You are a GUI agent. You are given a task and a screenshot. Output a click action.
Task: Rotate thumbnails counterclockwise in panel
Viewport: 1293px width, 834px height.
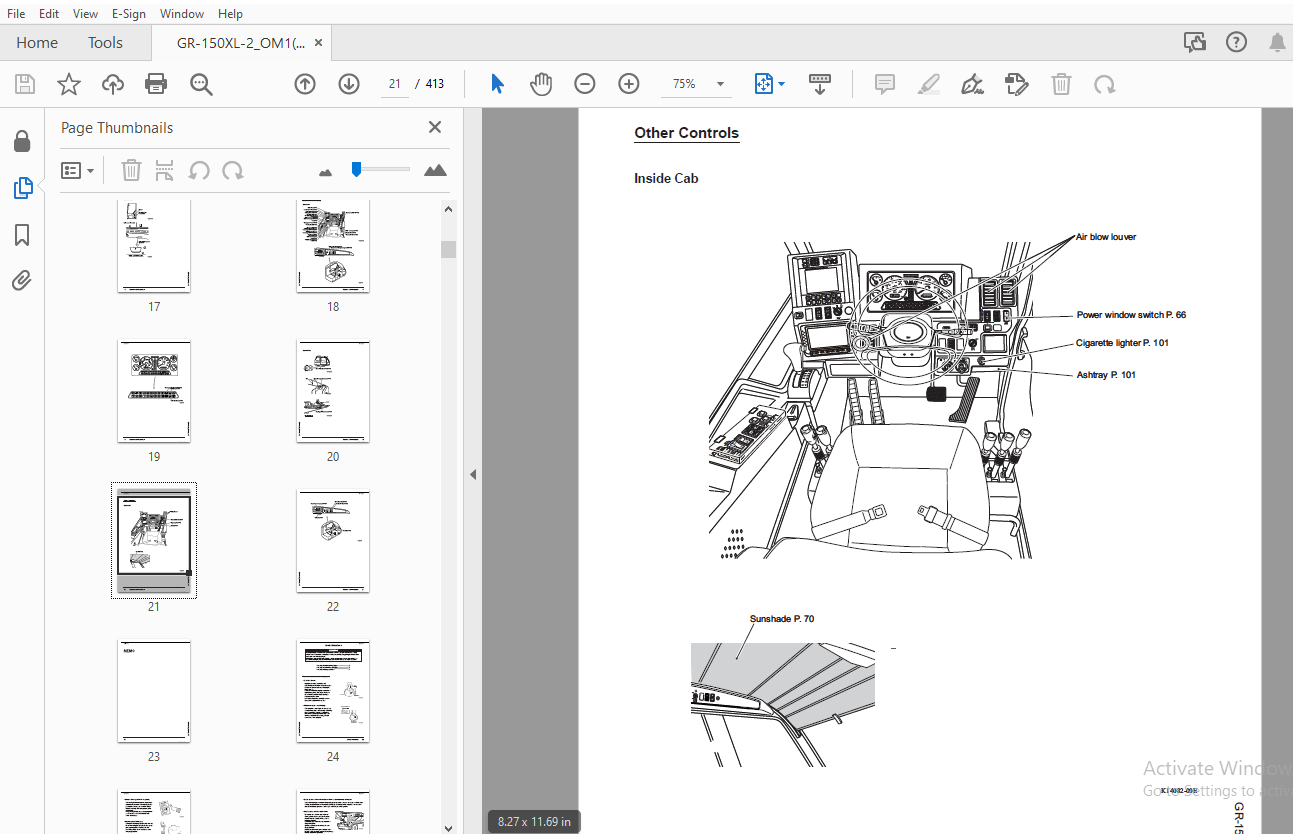click(x=199, y=170)
